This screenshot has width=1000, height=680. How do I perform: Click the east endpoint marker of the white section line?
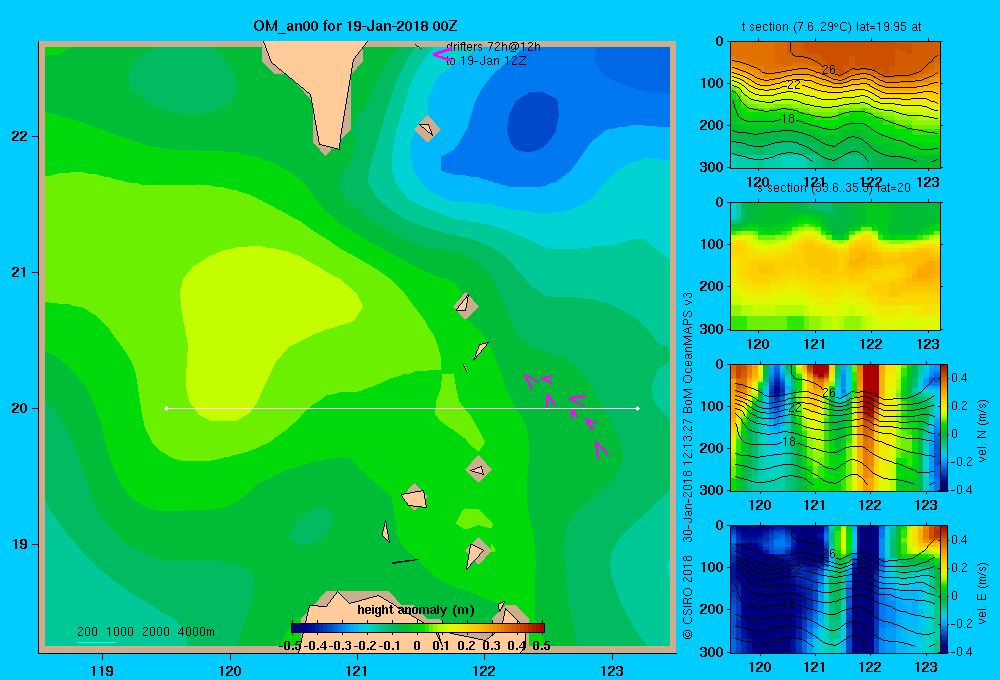638,408
